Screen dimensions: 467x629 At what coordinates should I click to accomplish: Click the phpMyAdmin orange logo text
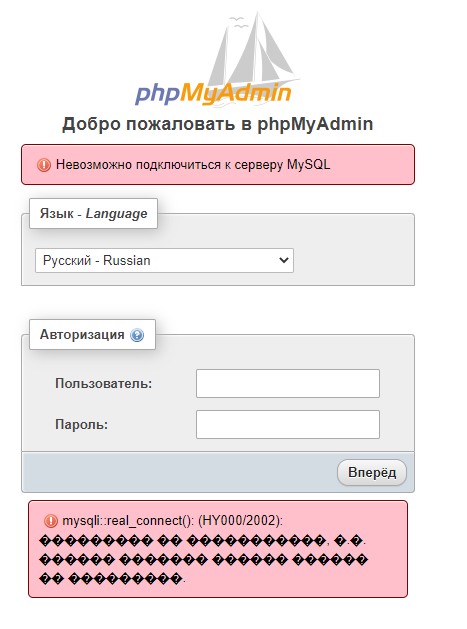(236, 93)
